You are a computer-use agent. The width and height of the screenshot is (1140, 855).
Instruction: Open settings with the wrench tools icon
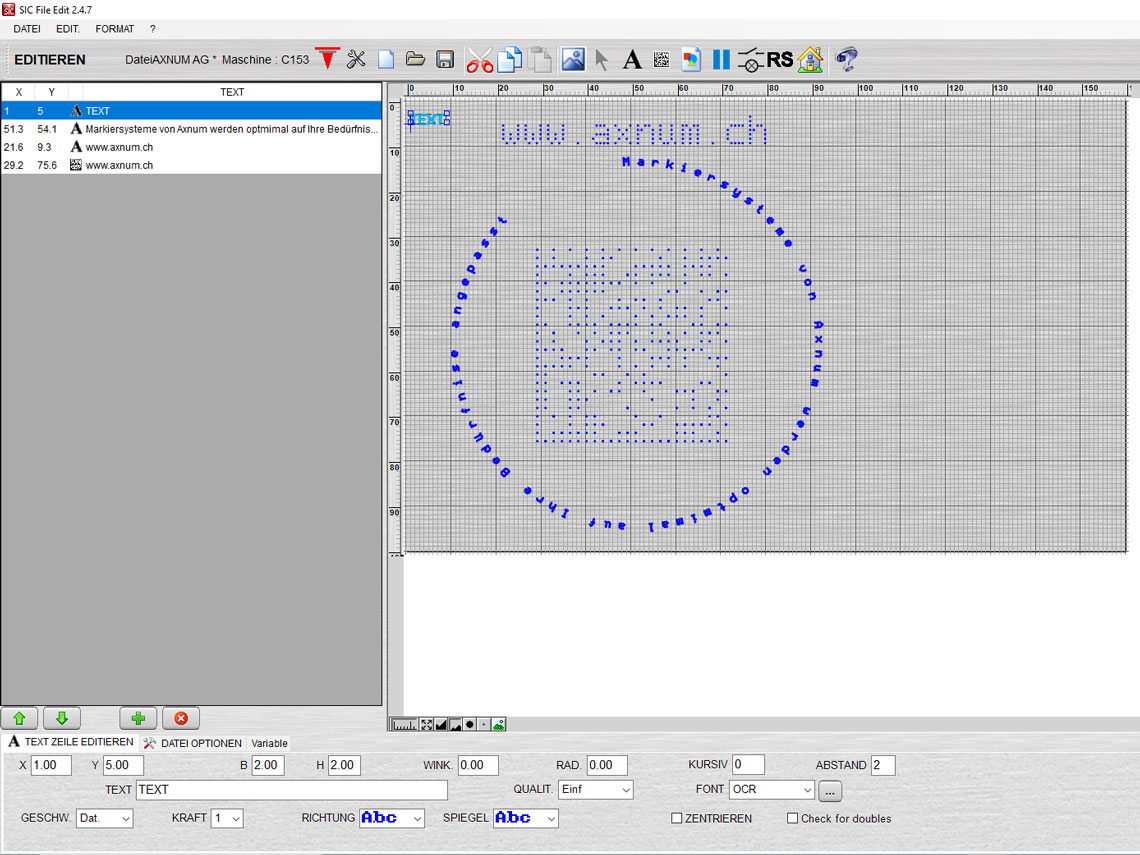(356, 59)
